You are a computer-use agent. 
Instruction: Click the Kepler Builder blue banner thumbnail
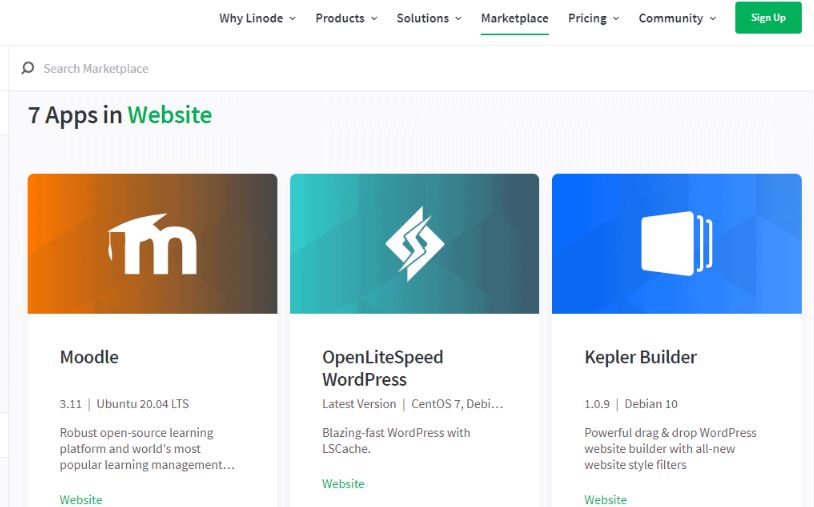click(676, 243)
